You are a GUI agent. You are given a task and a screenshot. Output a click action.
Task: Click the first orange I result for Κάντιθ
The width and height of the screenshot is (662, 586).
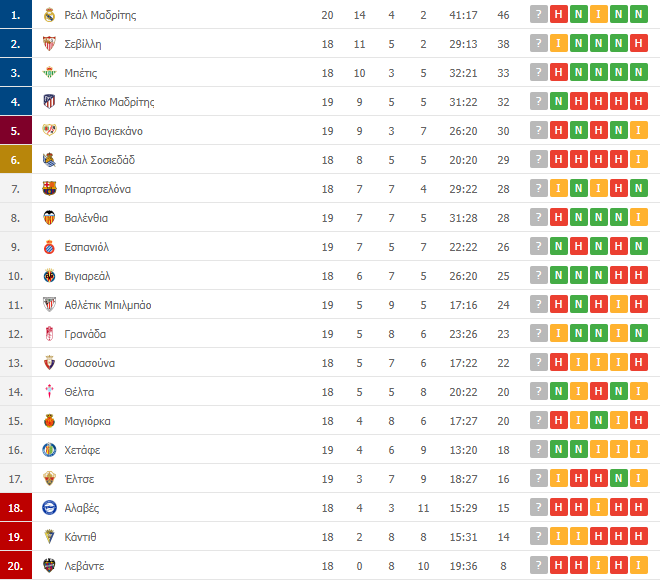(x=559, y=537)
